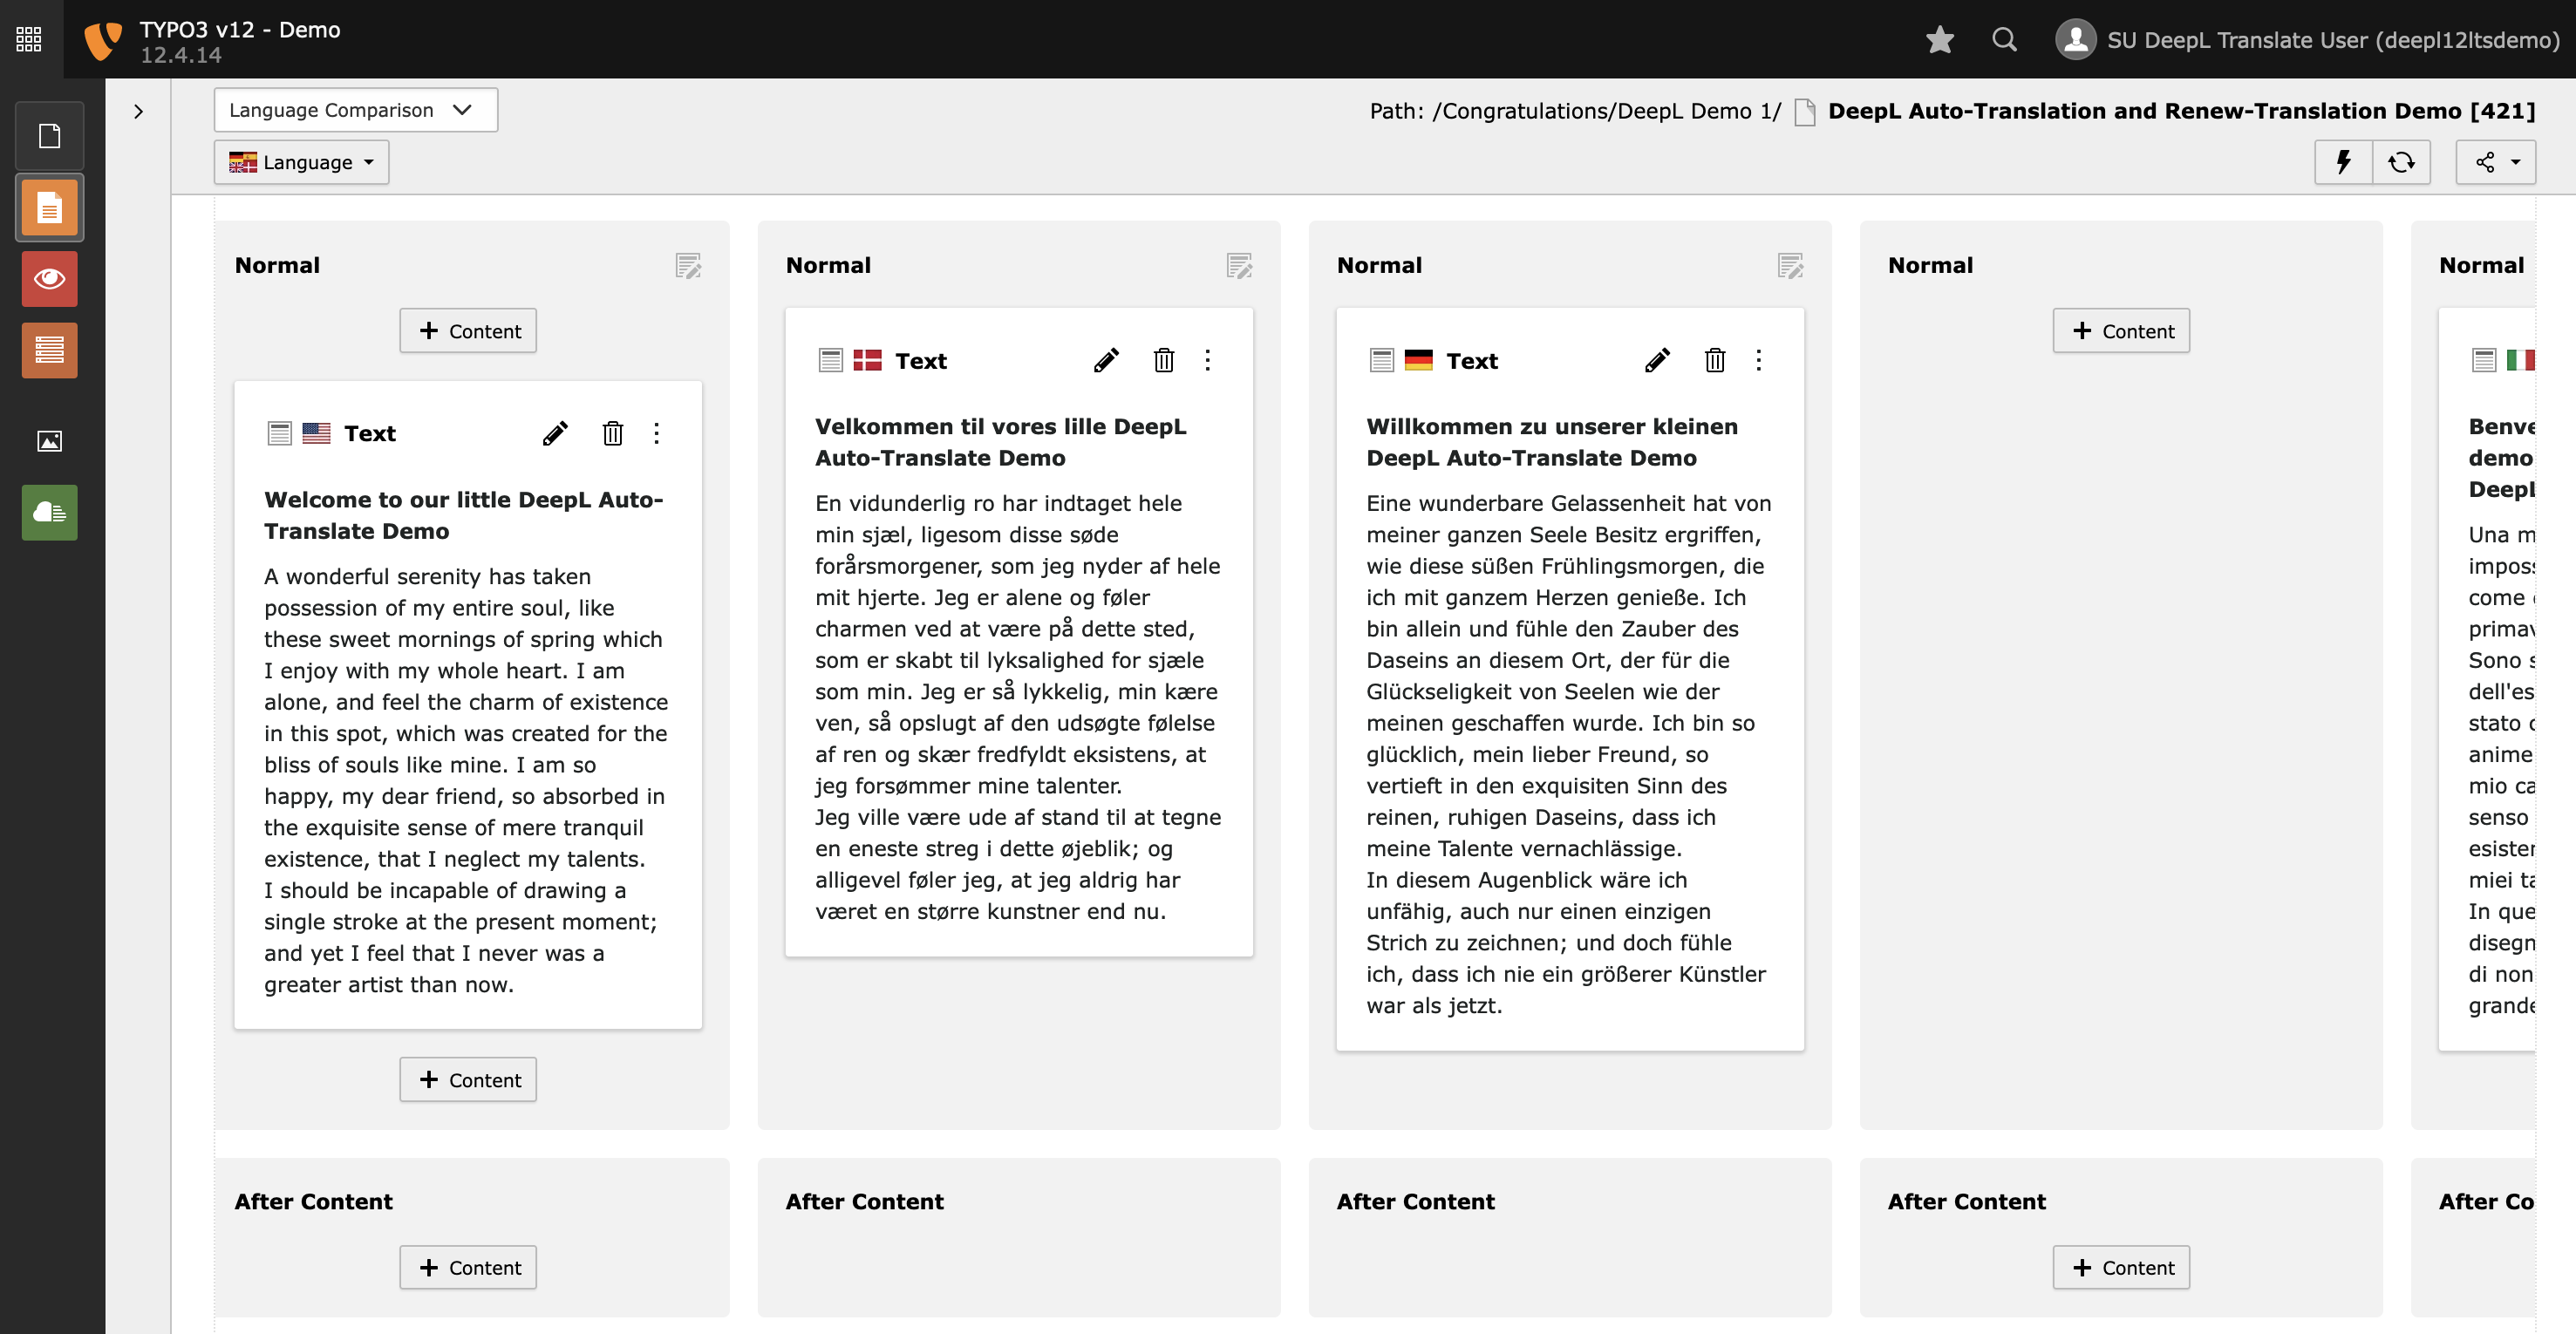Viewport: 2576px width, 1334px height.
Task: Create a new page using the page icon
Action: [49, 135]
